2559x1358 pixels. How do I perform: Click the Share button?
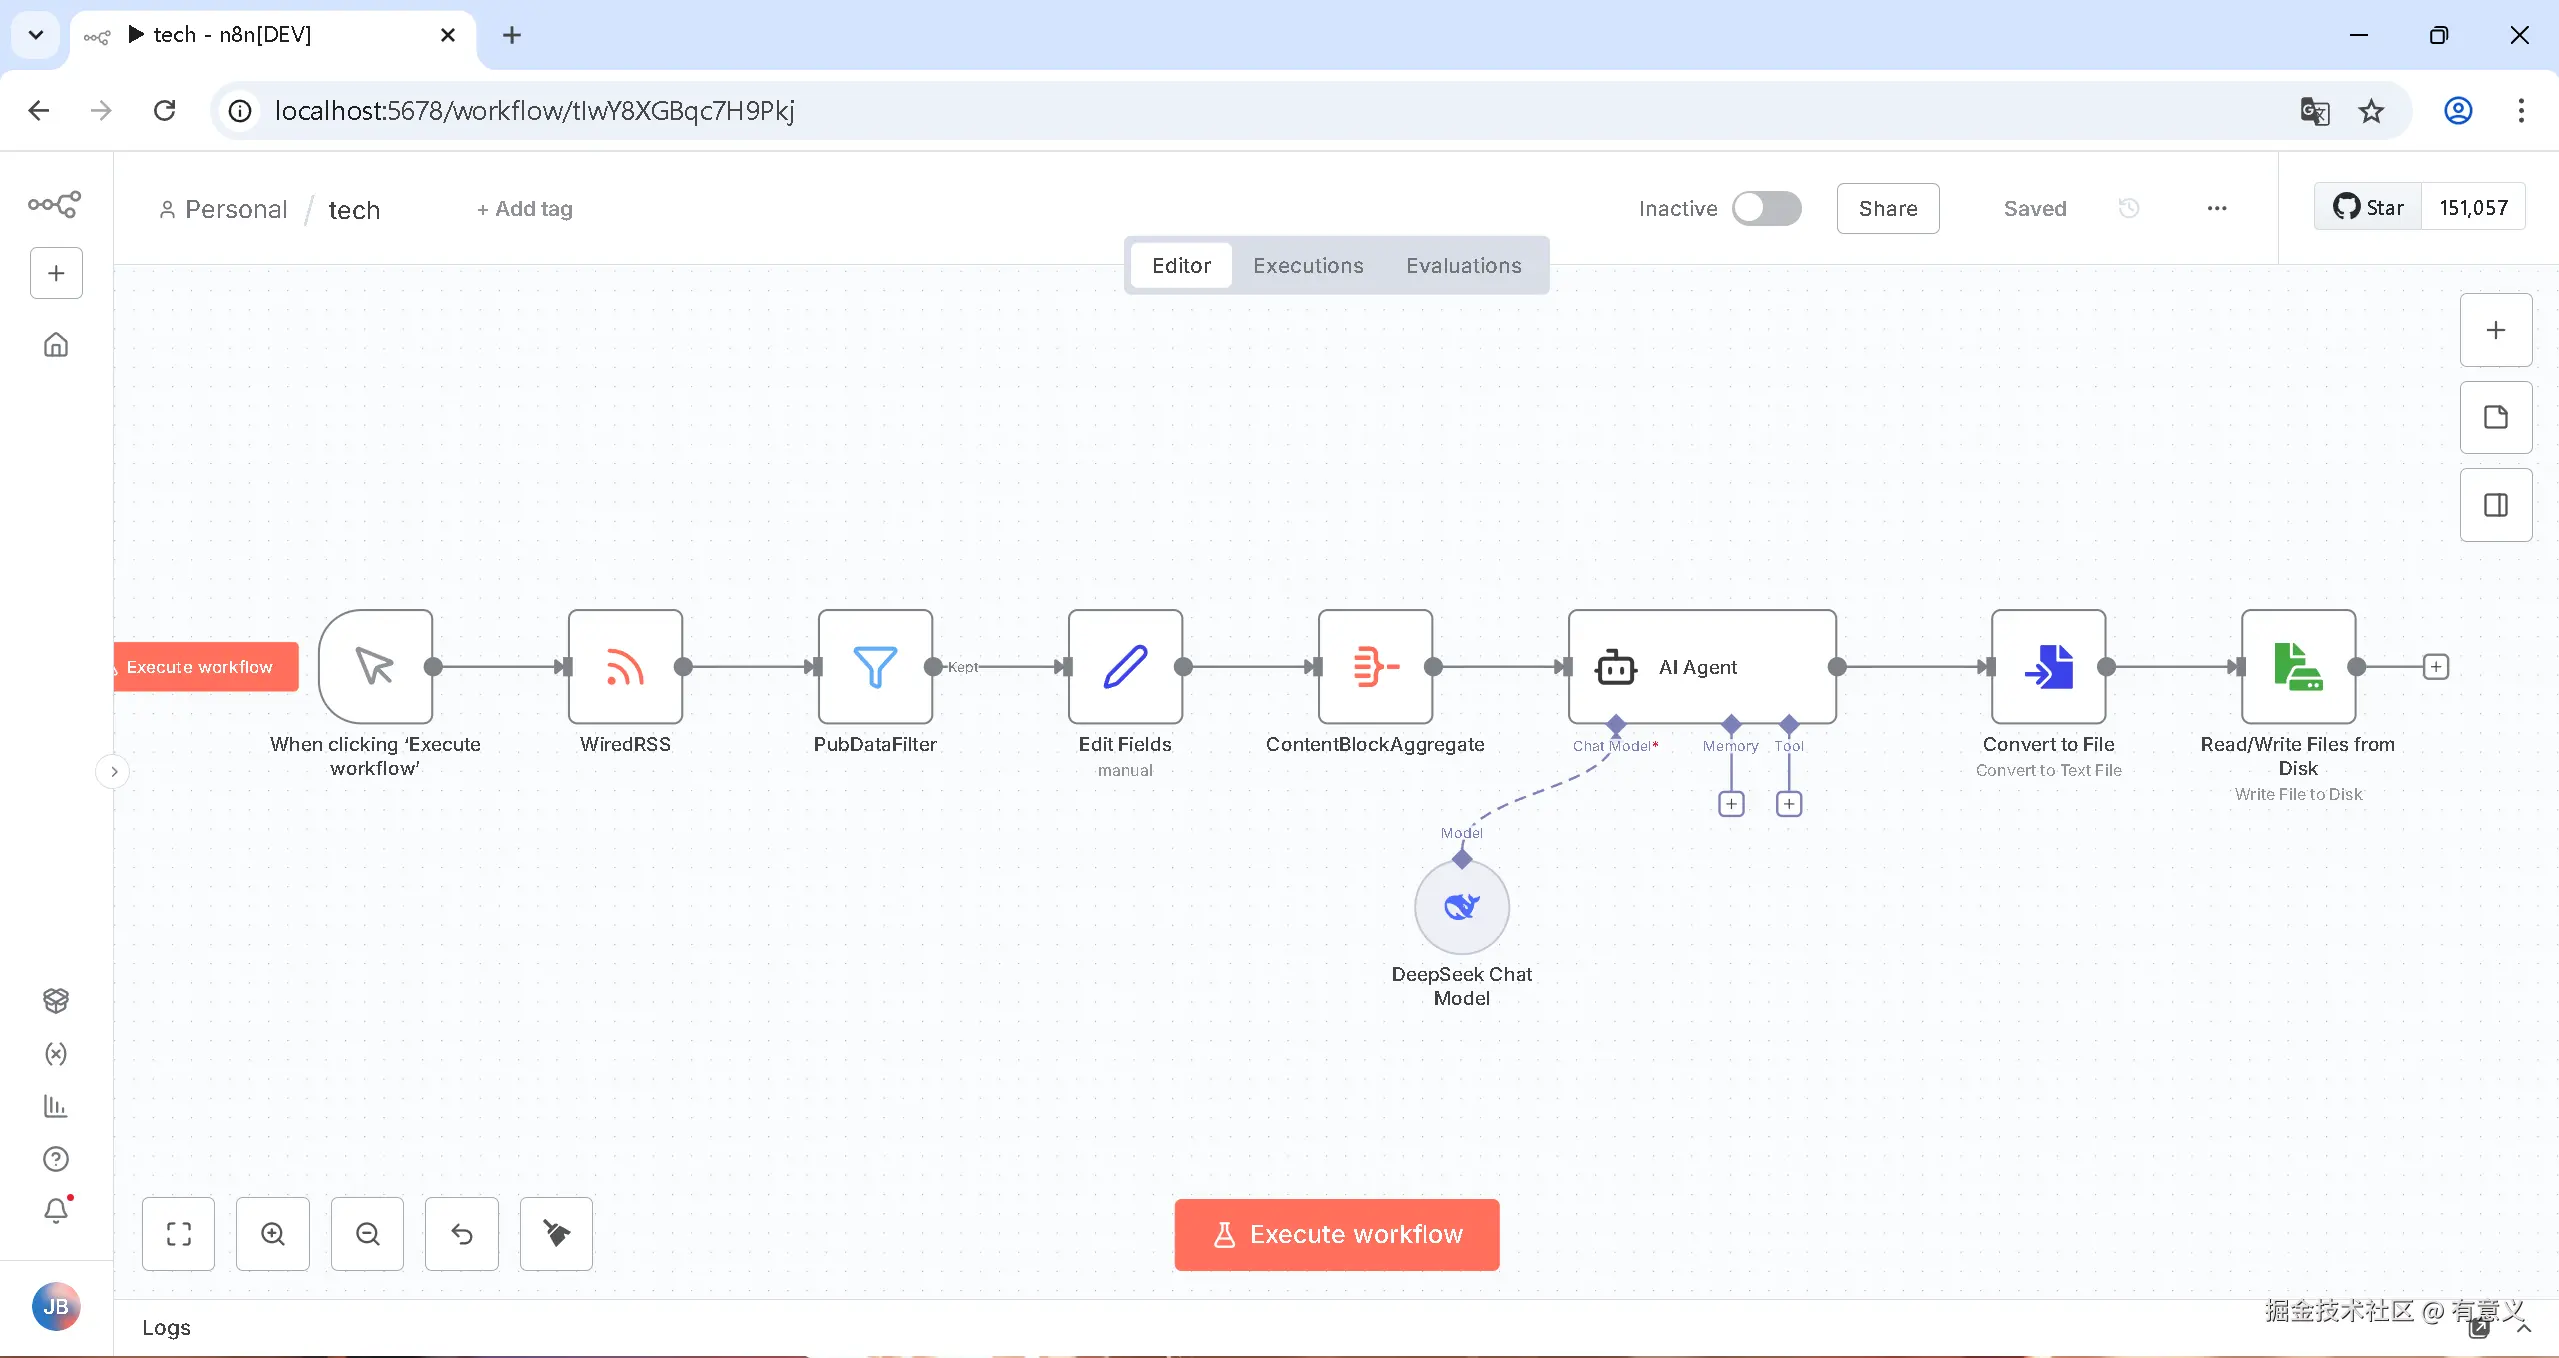1887,208
